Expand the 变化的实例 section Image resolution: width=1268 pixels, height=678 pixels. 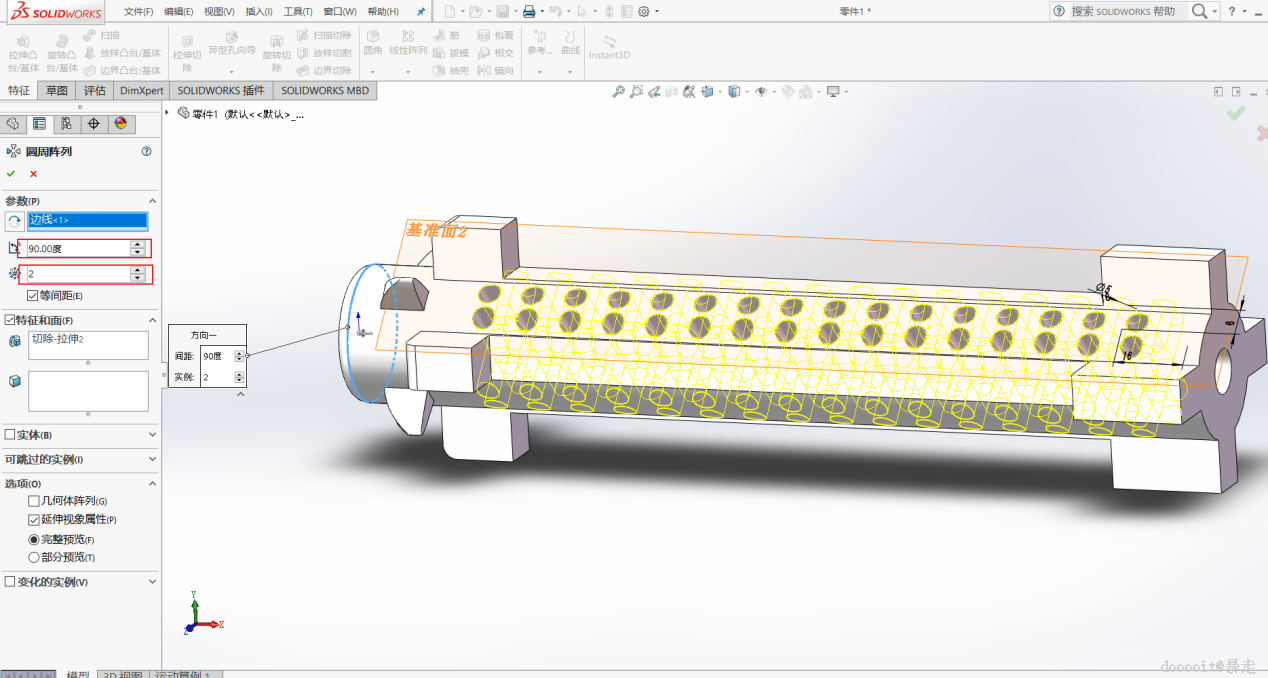[153, 581]
